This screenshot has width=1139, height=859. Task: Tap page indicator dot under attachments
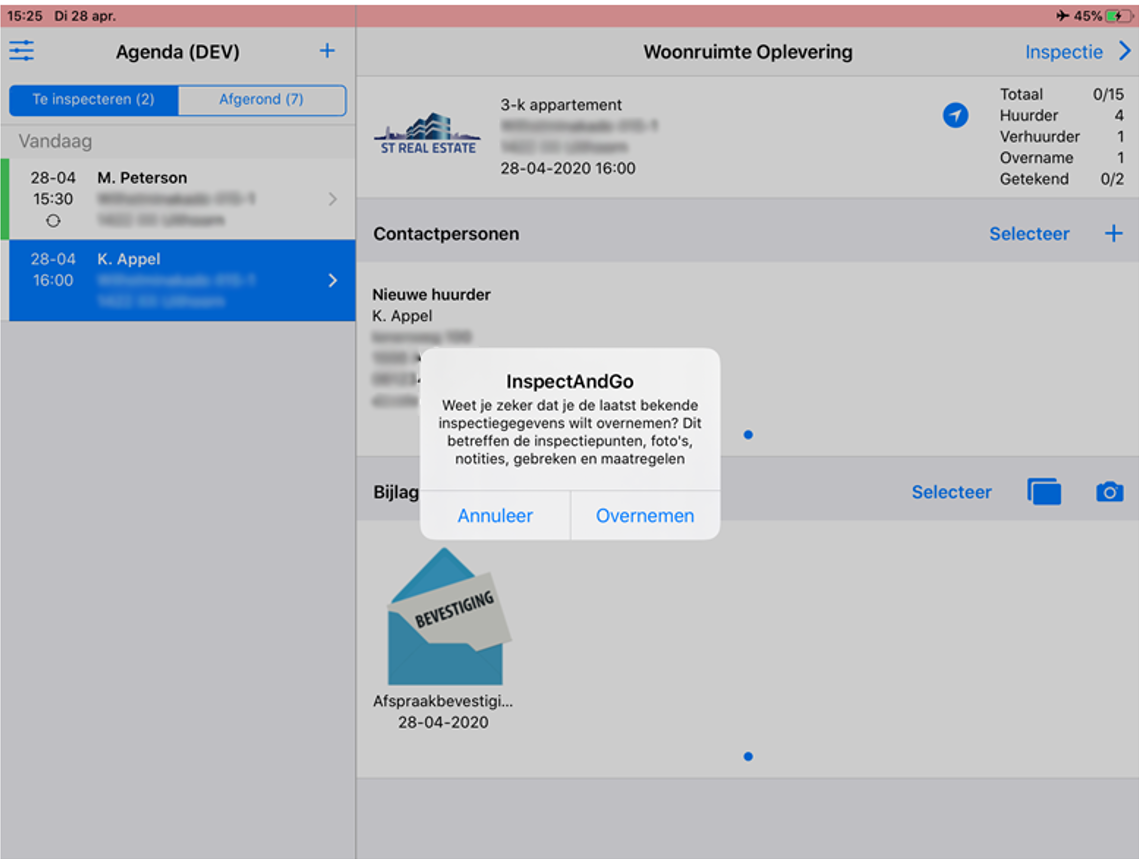coord(748,757)
